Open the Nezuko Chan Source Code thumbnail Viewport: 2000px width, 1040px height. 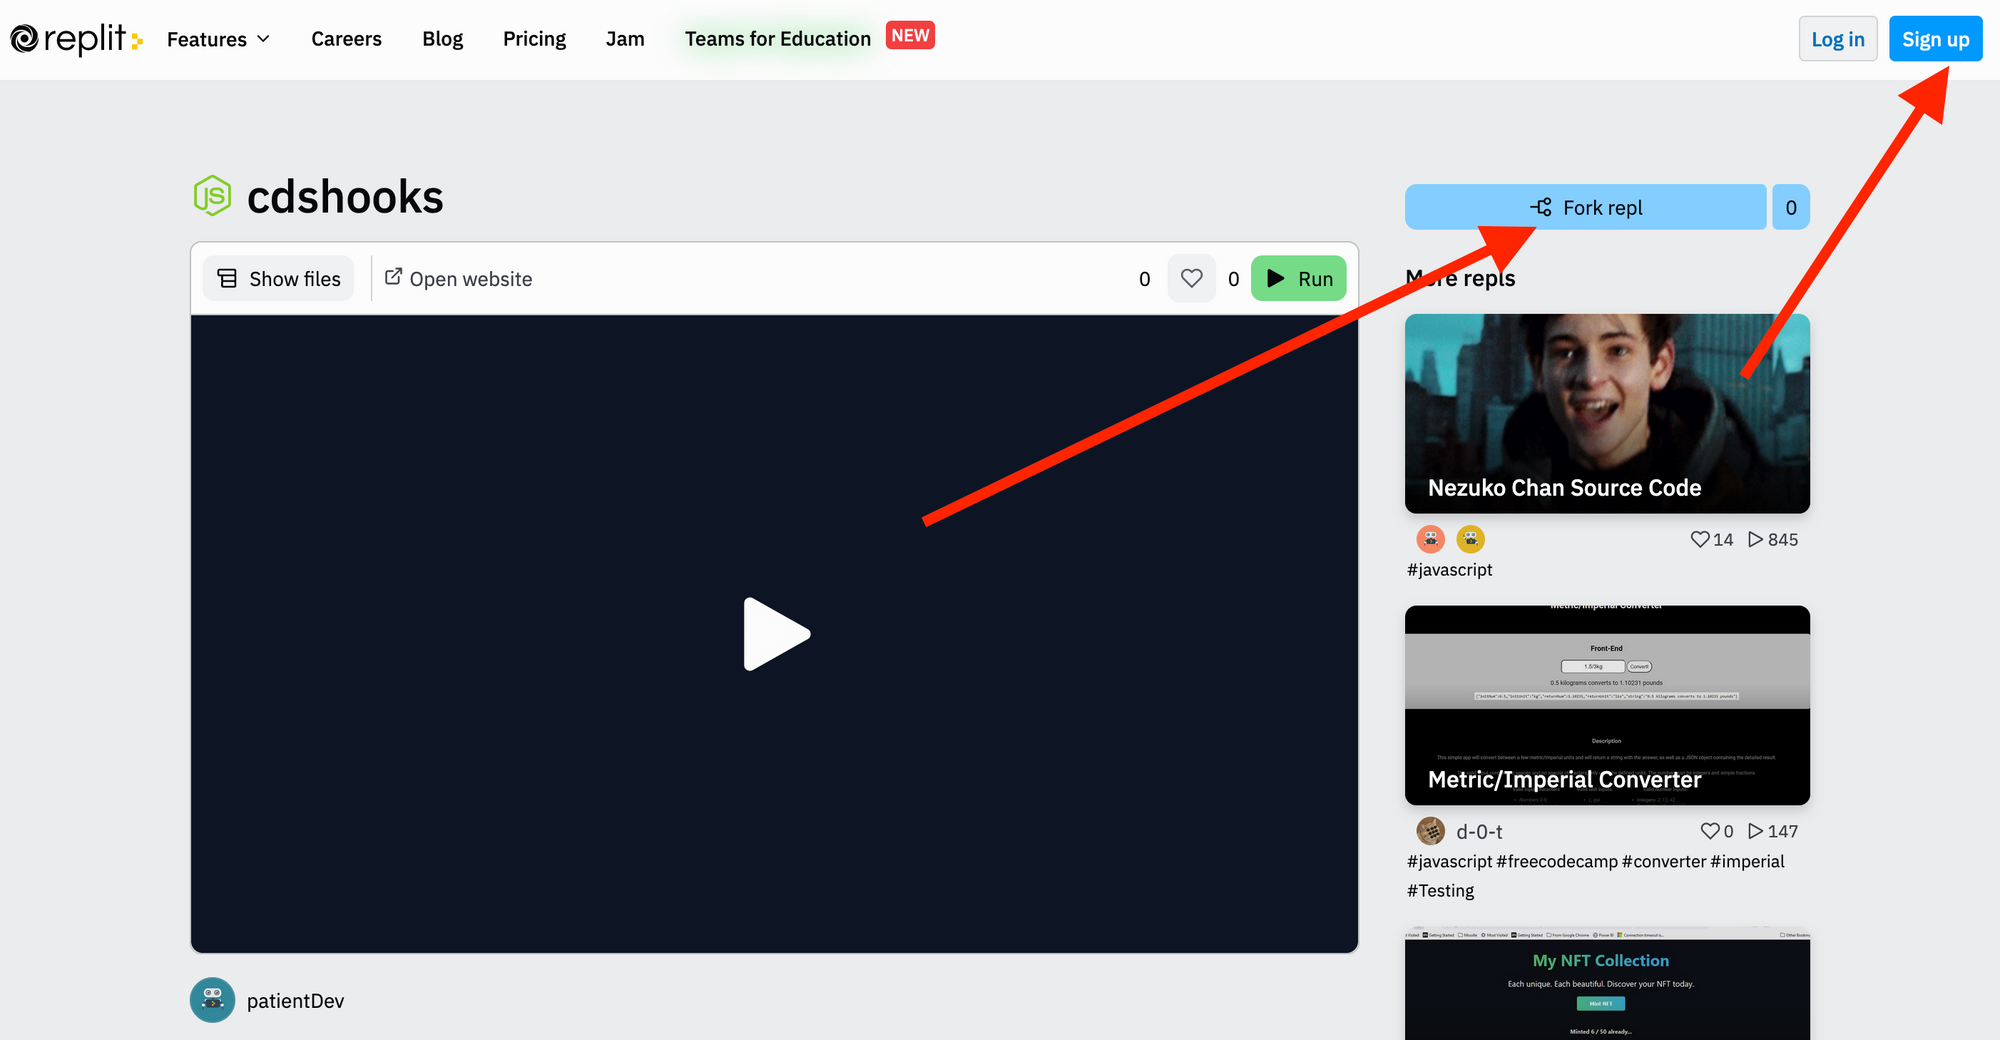(1607, 414)
